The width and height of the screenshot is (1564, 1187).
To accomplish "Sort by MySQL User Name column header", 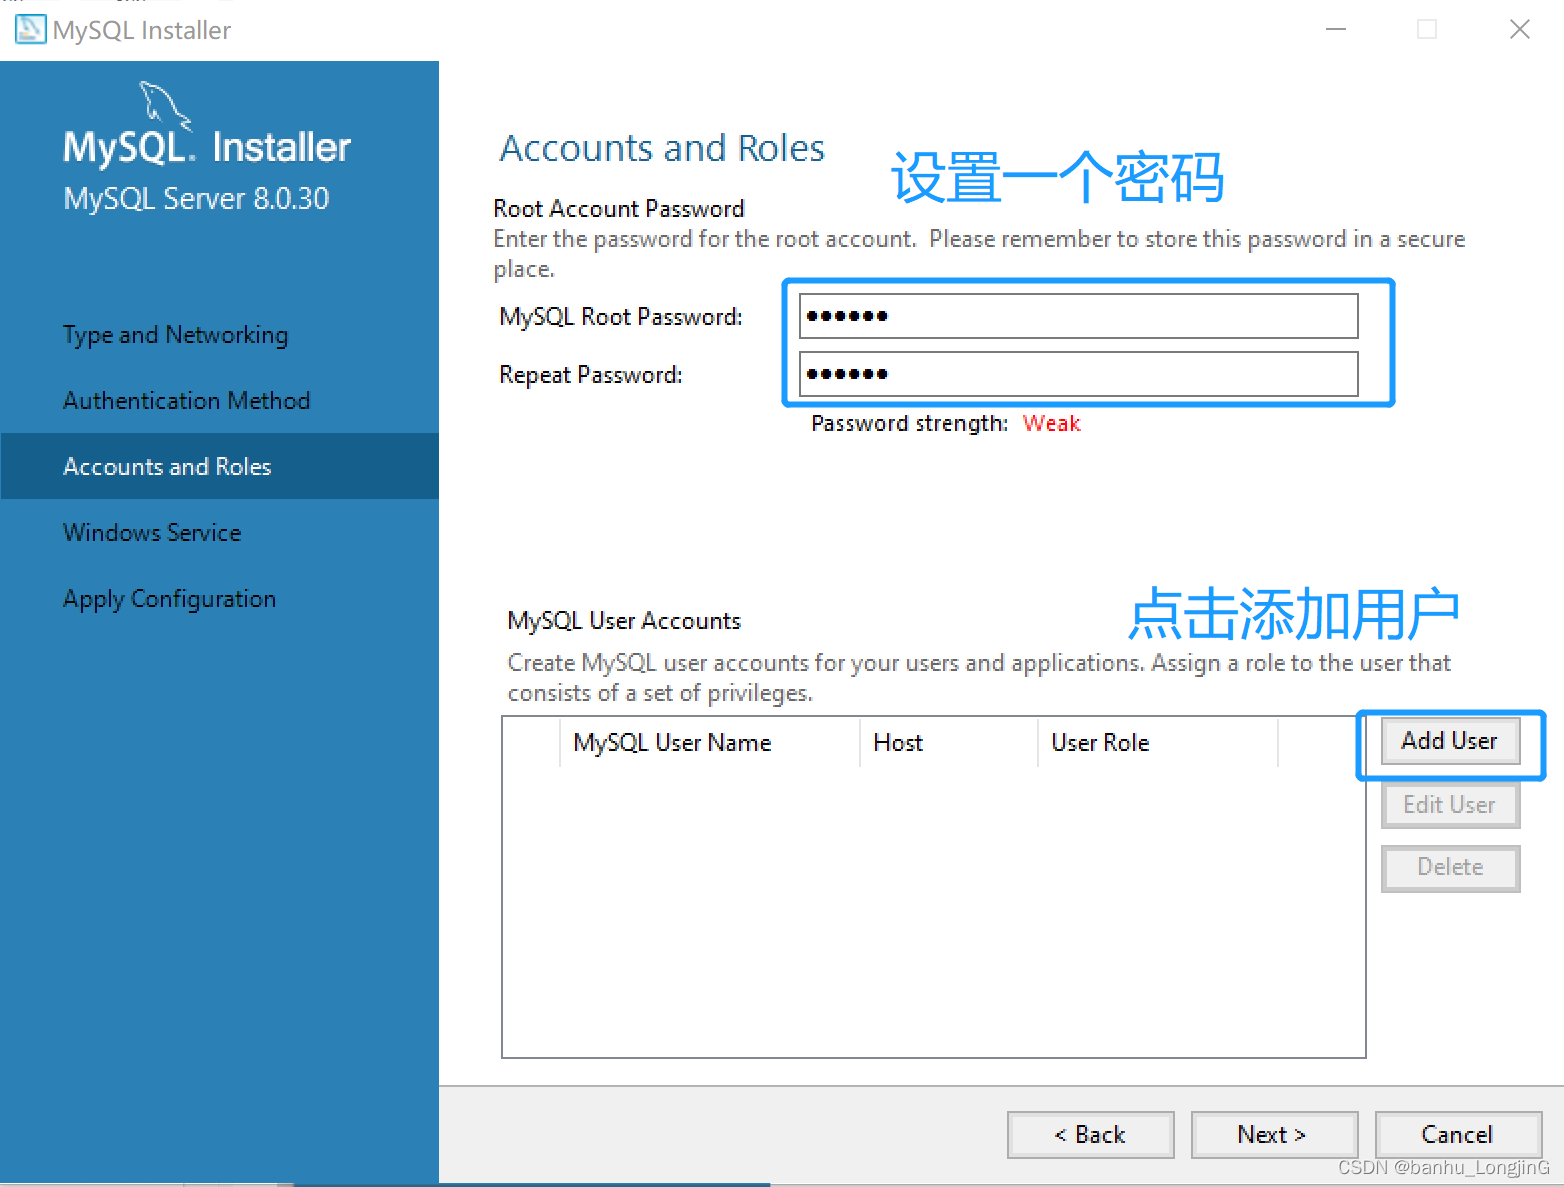I will pyautogui.click(x=710, y=743).
